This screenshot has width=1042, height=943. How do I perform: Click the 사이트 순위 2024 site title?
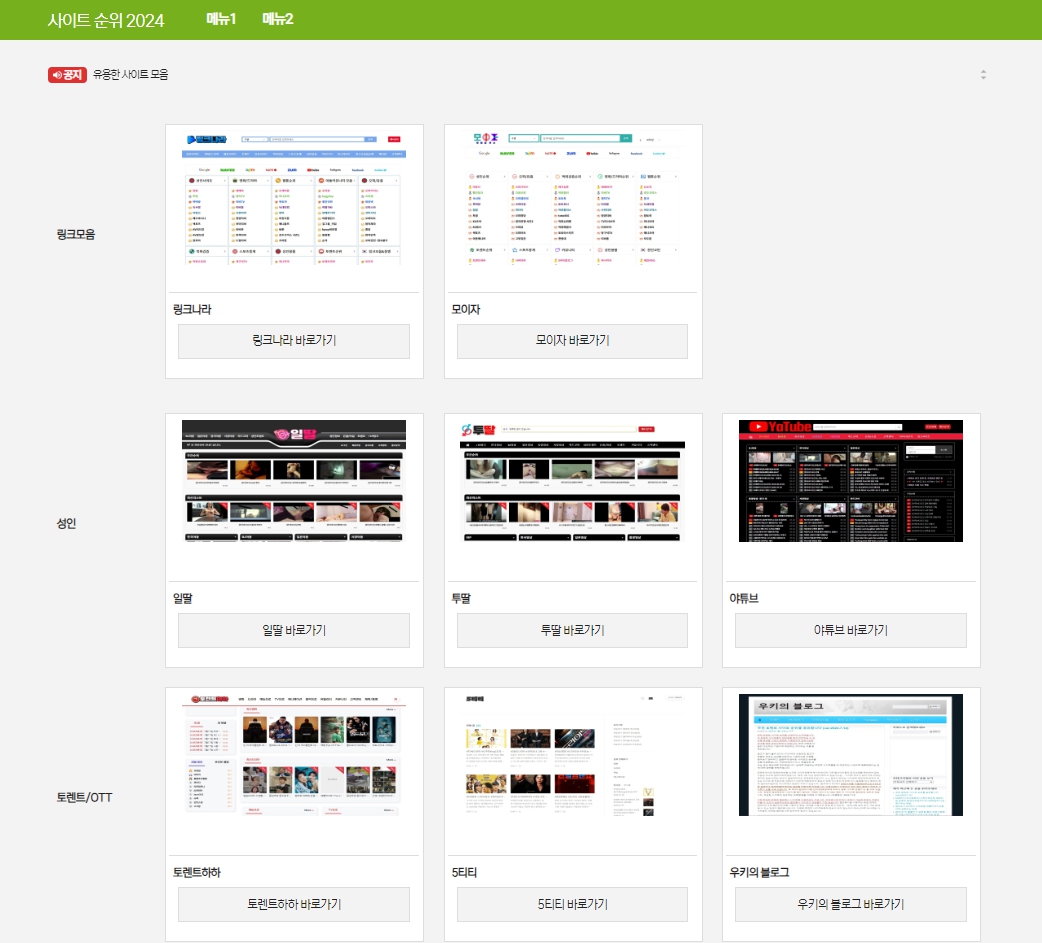pyautogui.click(x=106, y=20)
